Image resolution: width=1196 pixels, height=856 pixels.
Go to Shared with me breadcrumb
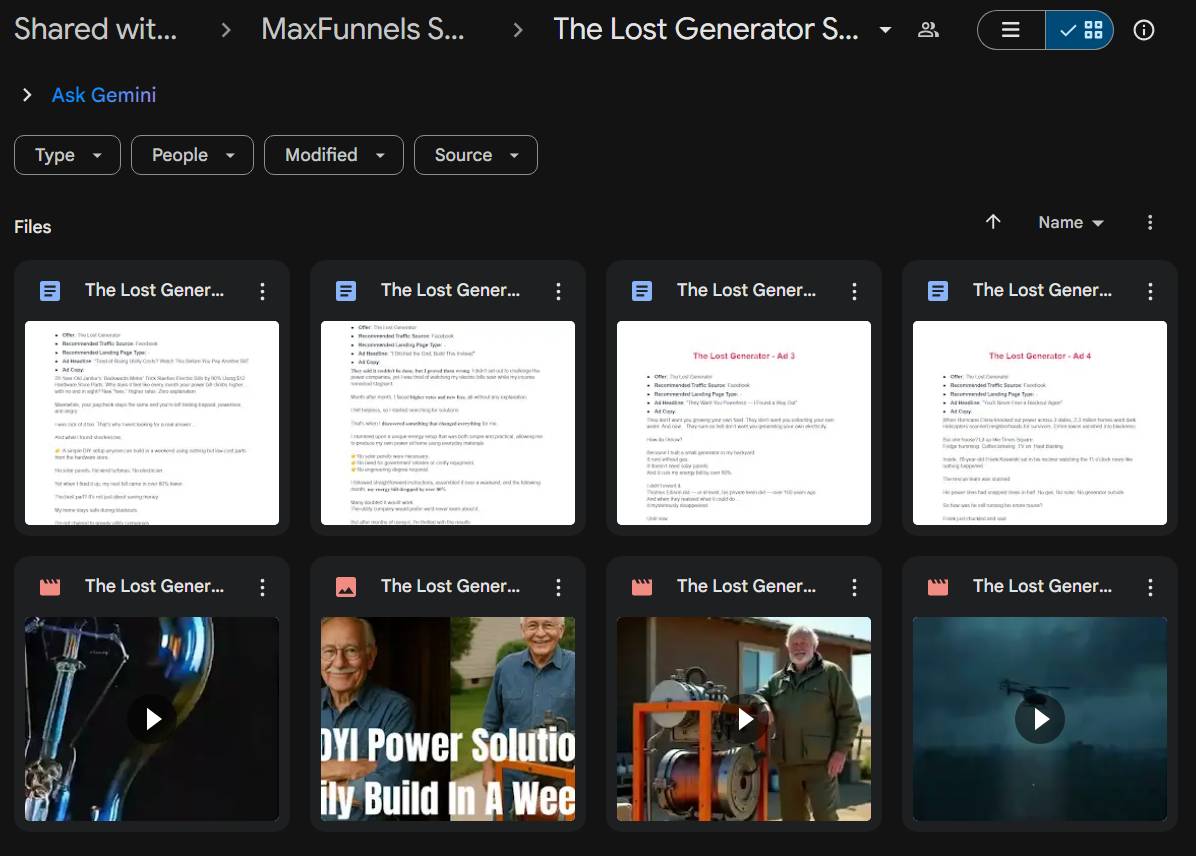(x=95, y=29)
